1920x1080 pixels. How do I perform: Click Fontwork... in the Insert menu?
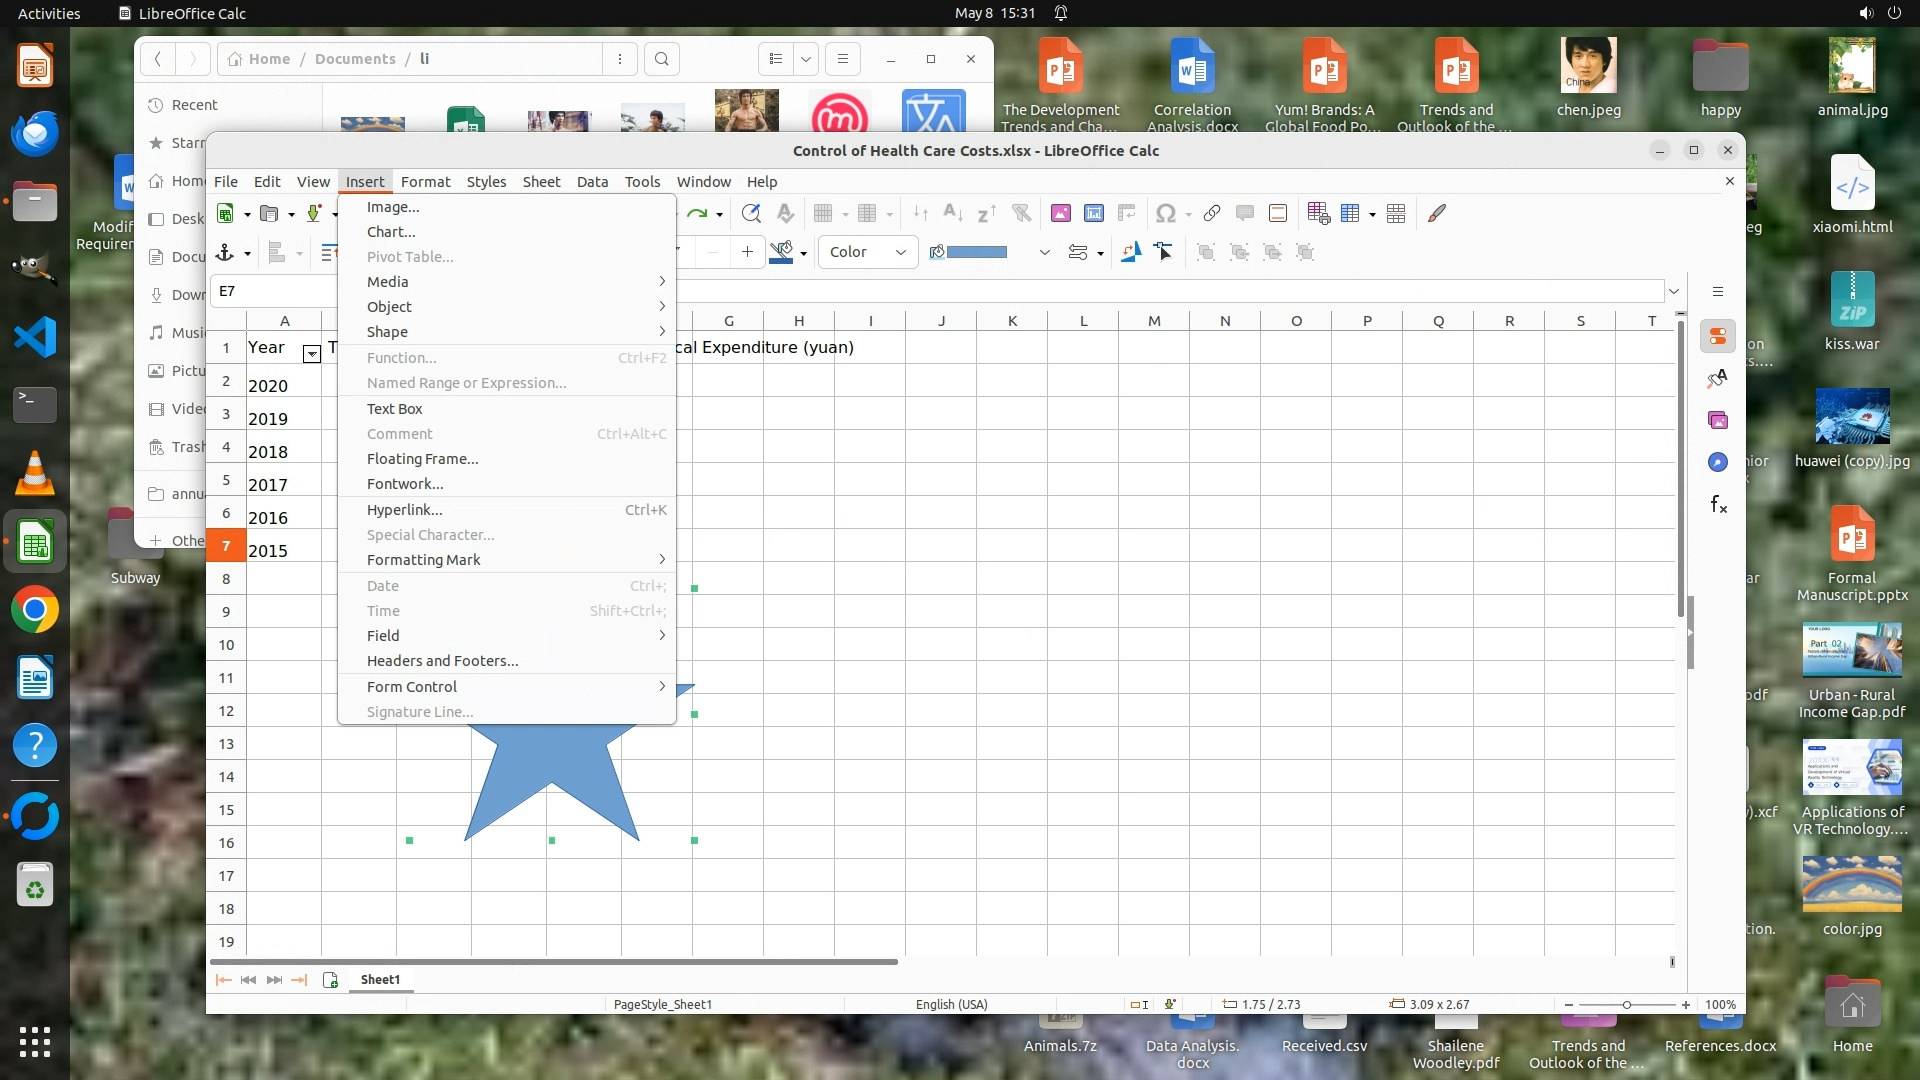[405, 484]
